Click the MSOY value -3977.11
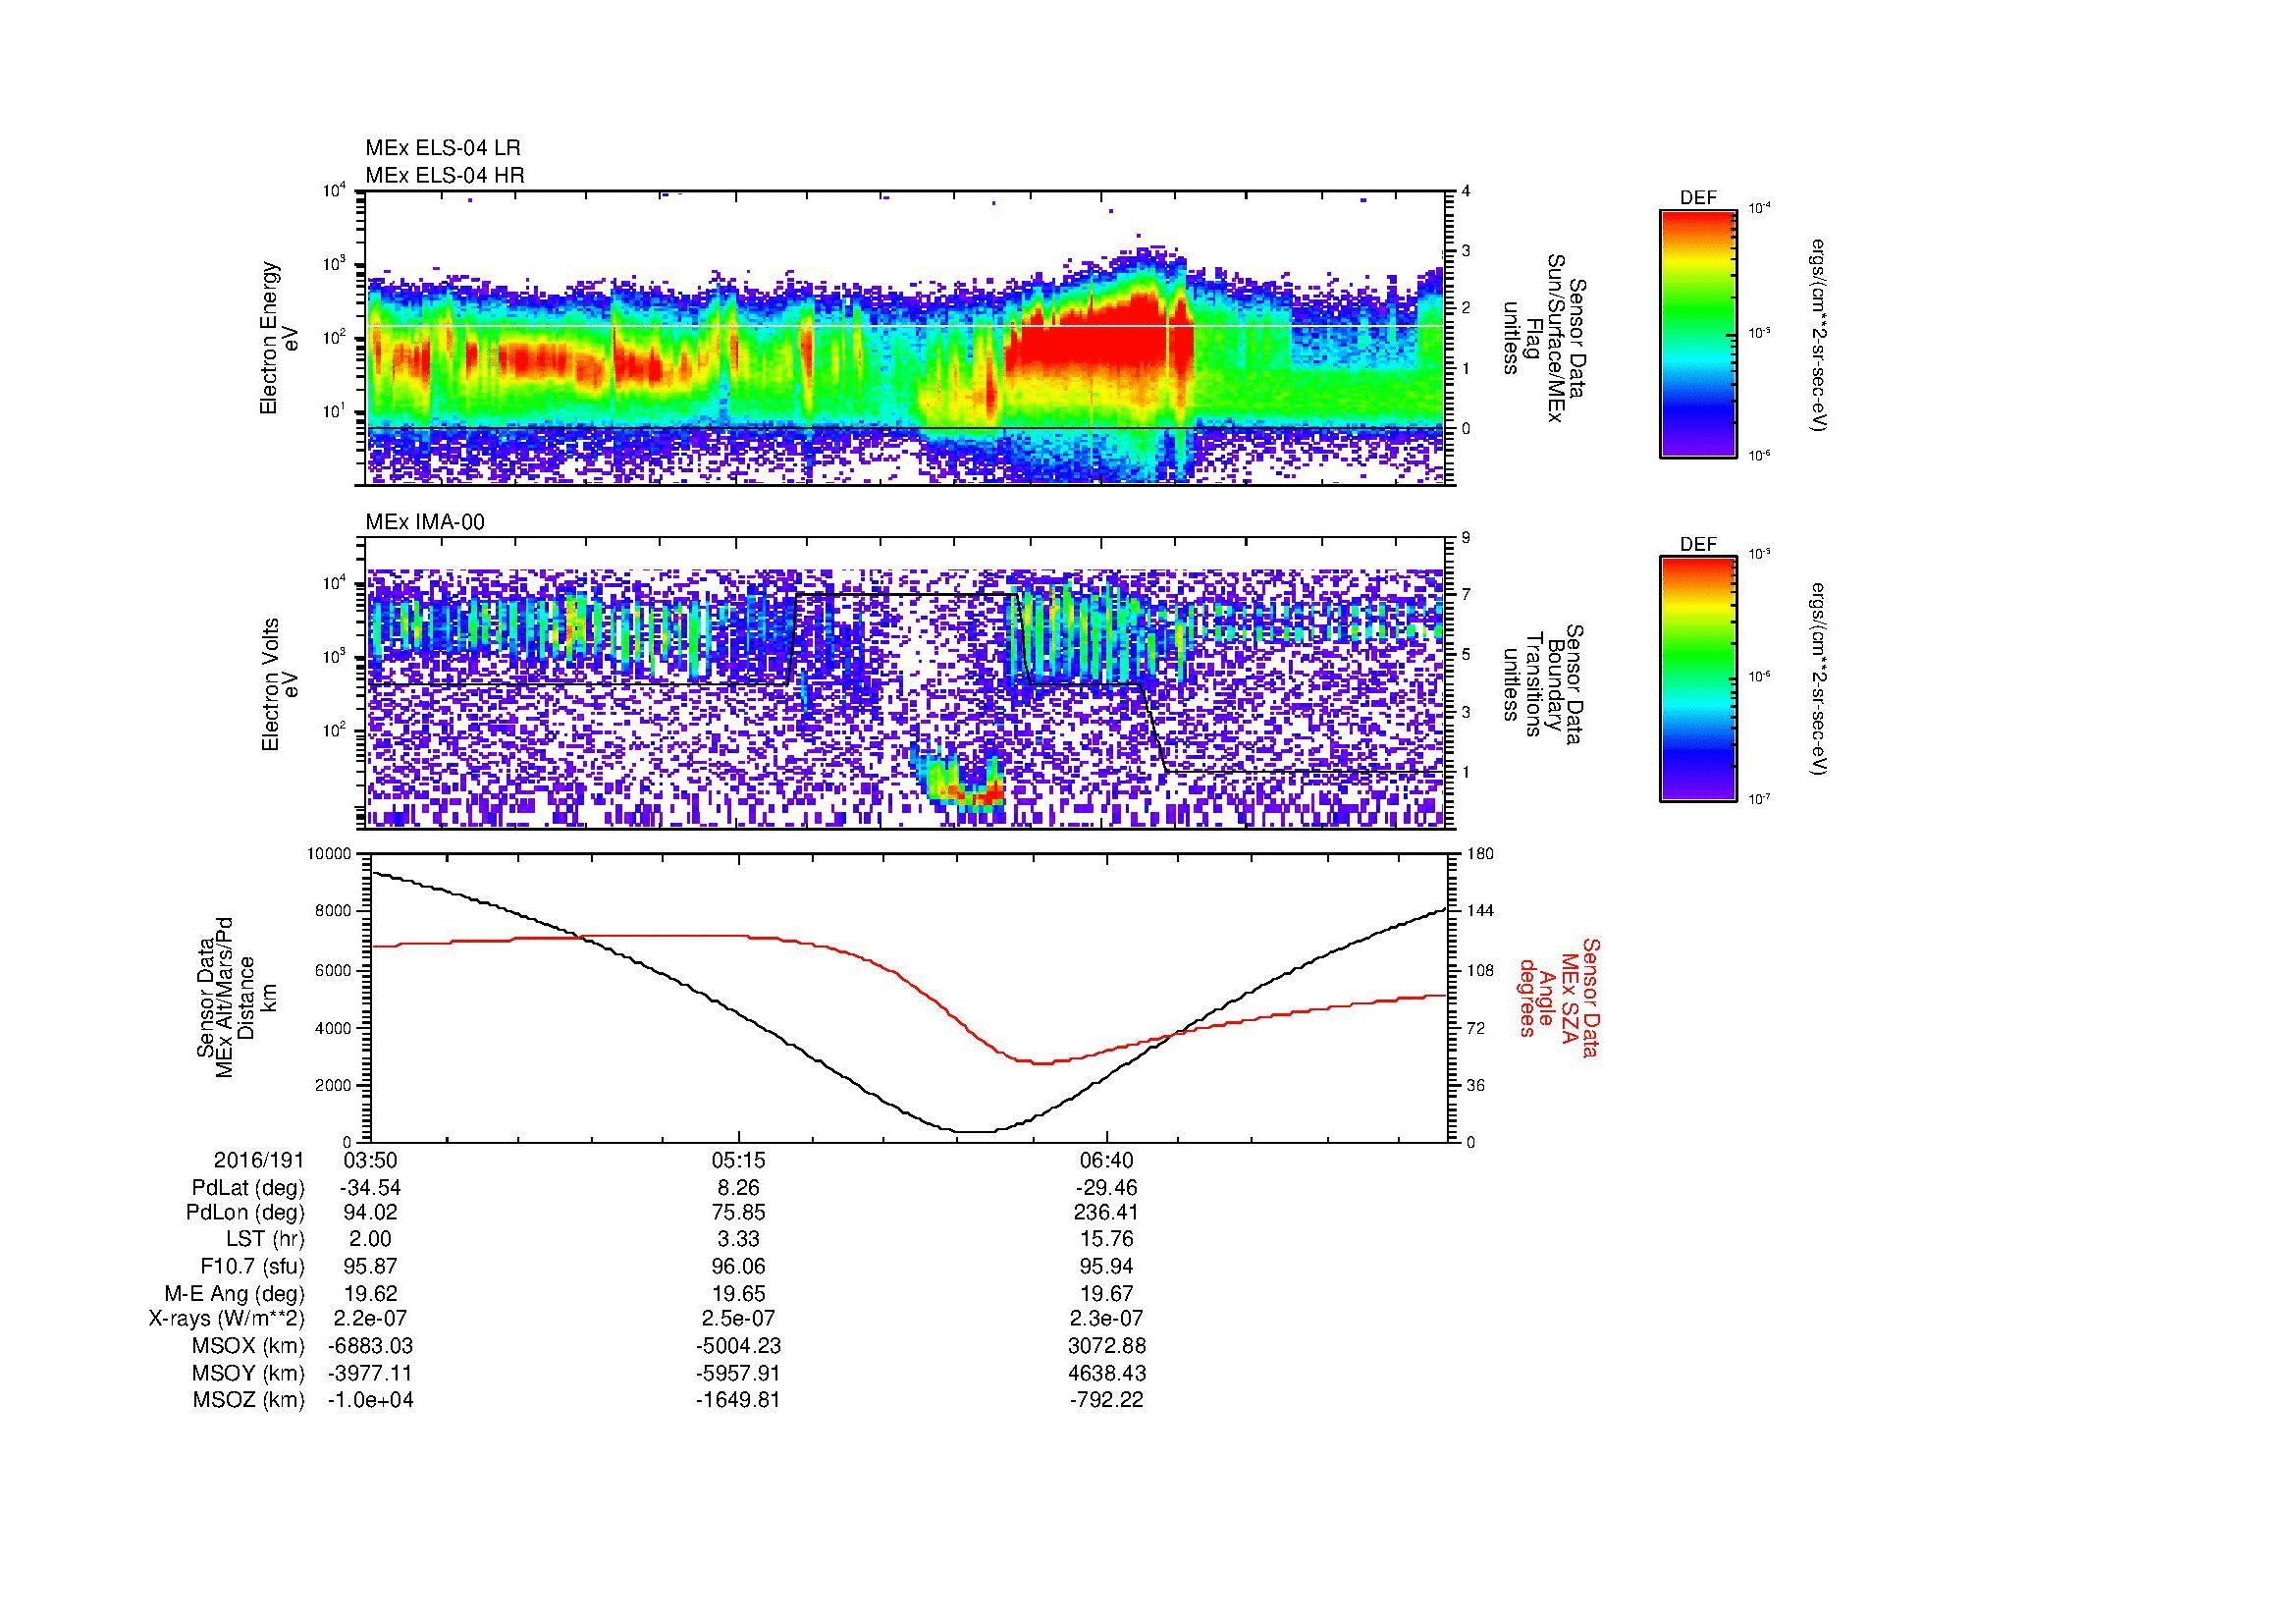This screenshot has width=2296, height=1623. point(370,1373)
